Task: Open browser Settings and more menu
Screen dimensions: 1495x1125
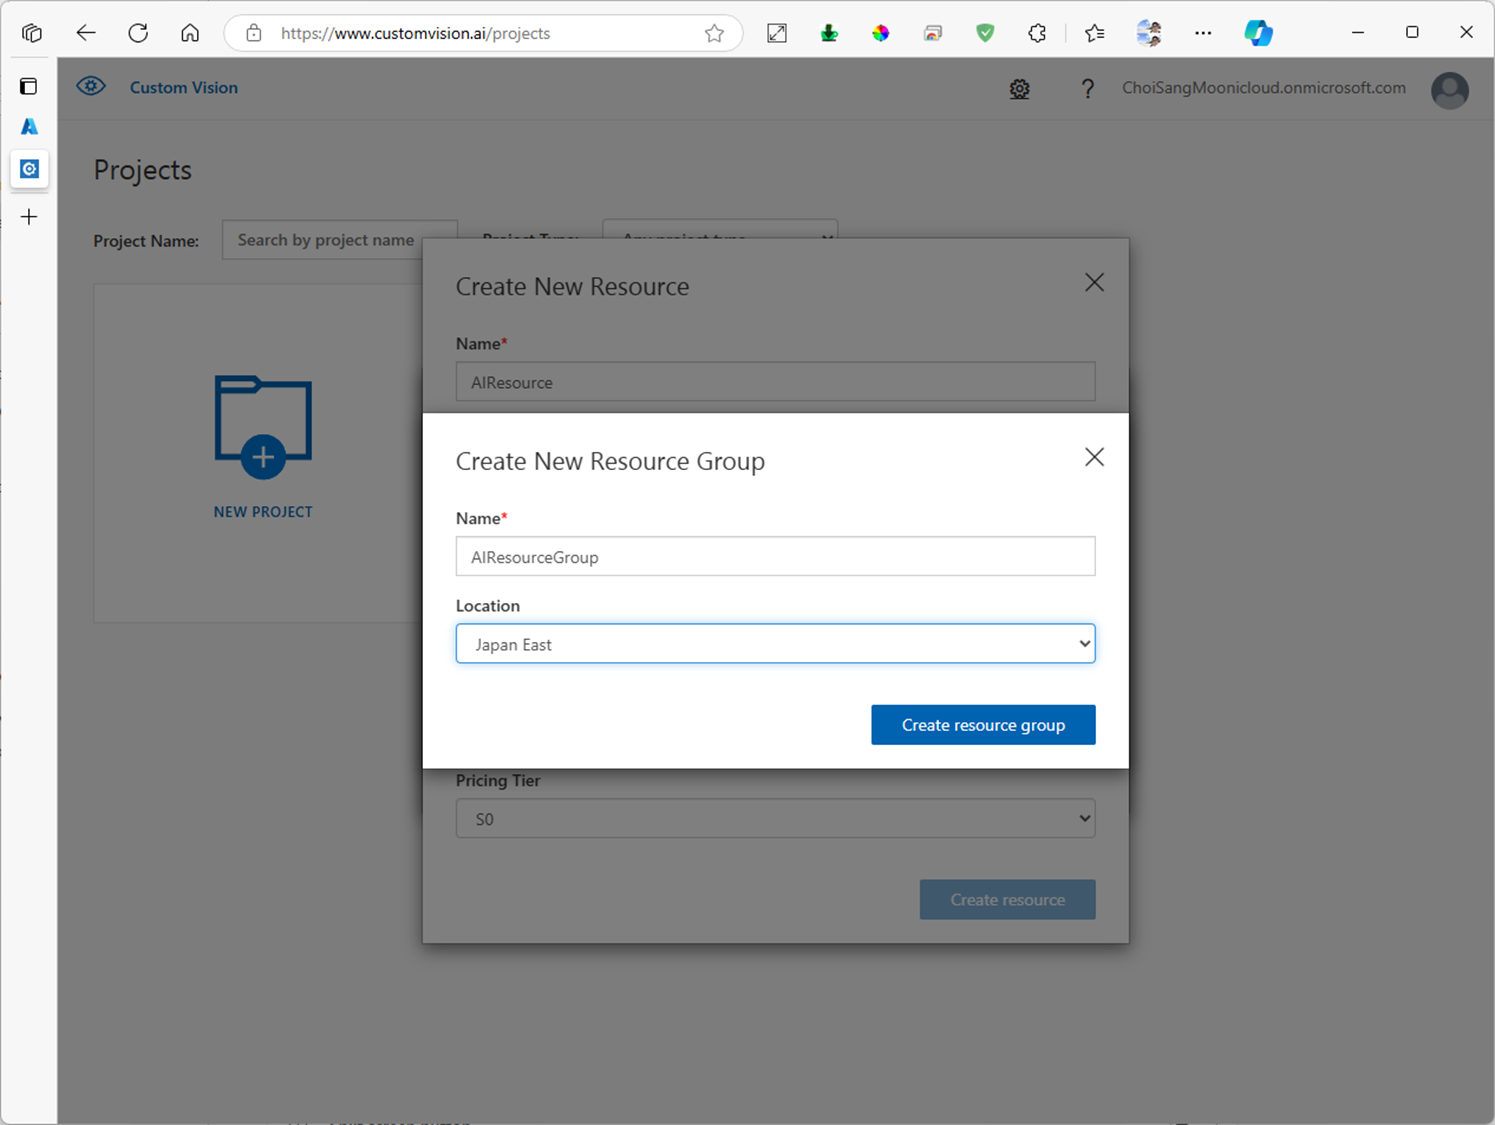Action: 1203,33
